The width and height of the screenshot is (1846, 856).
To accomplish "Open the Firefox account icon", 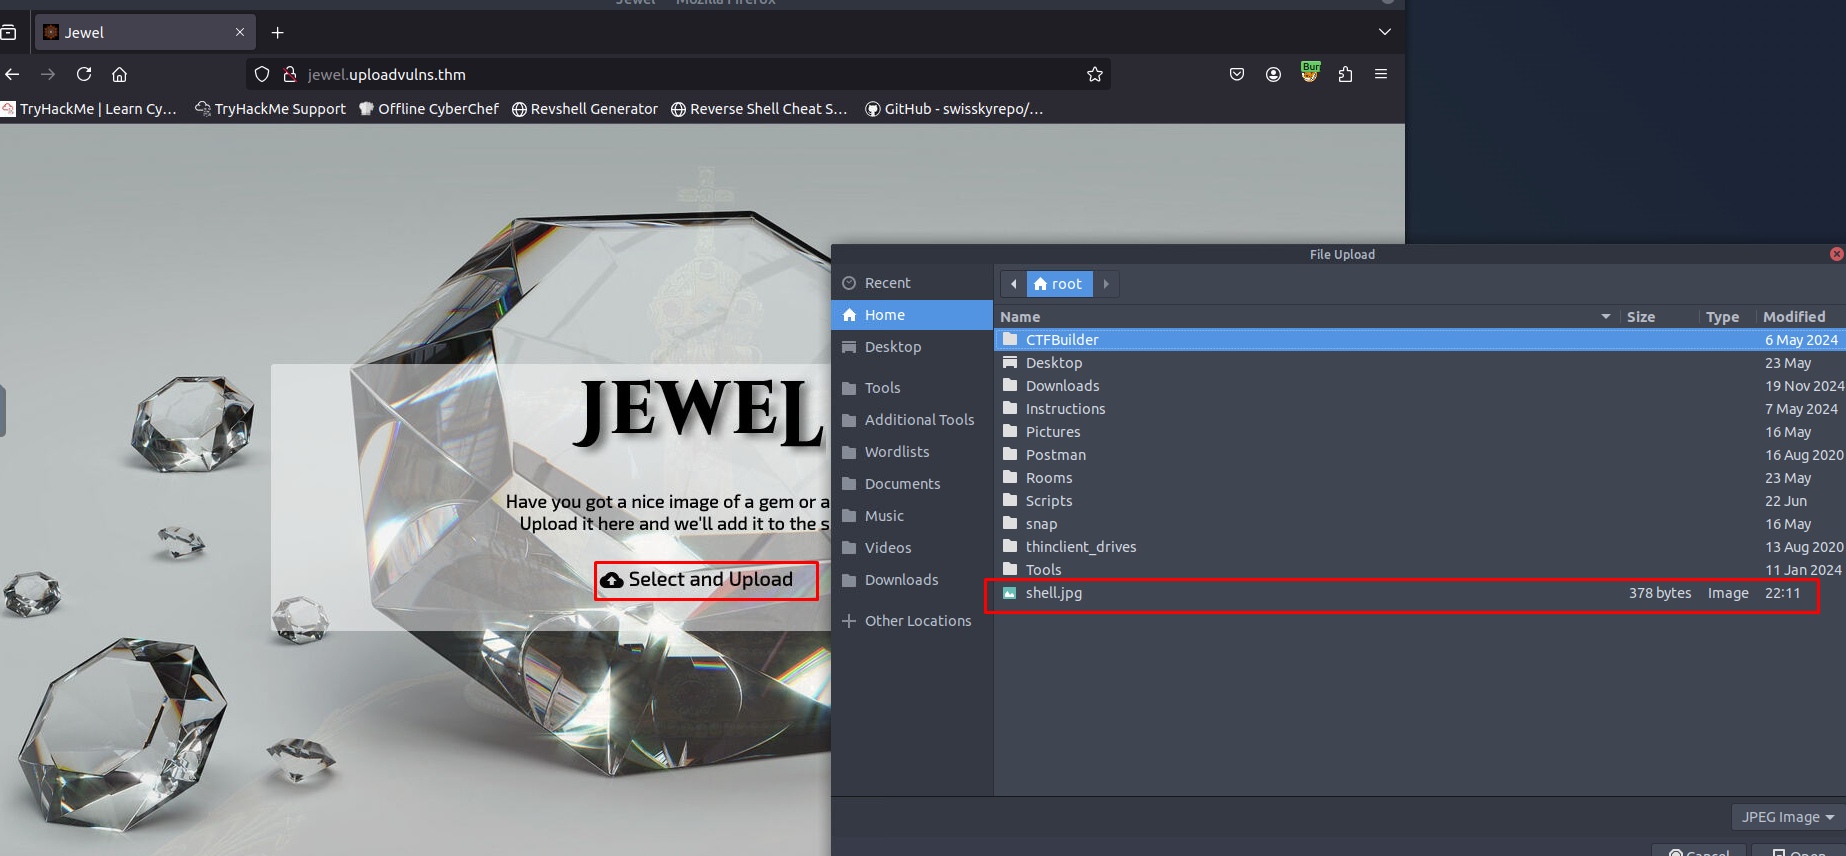I will pyautogui.click(x=1273, y=74).
